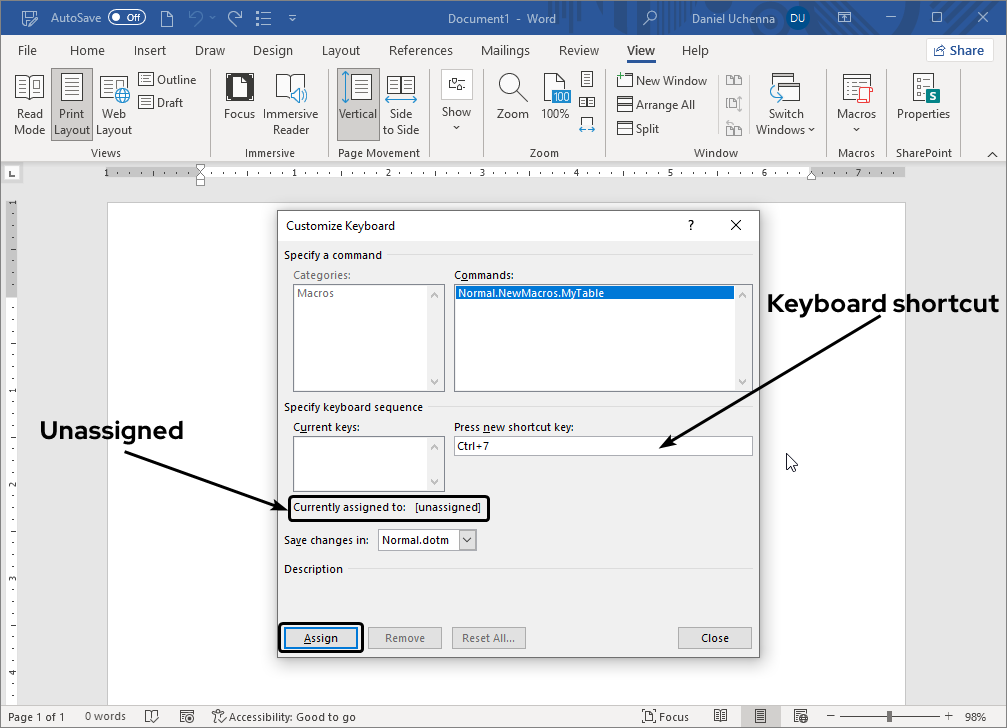The height and width of the screenshot is (728, 1007).
Task: Open the Save changes in Normal.dotm dropdown
Action: tap(466, 538)
